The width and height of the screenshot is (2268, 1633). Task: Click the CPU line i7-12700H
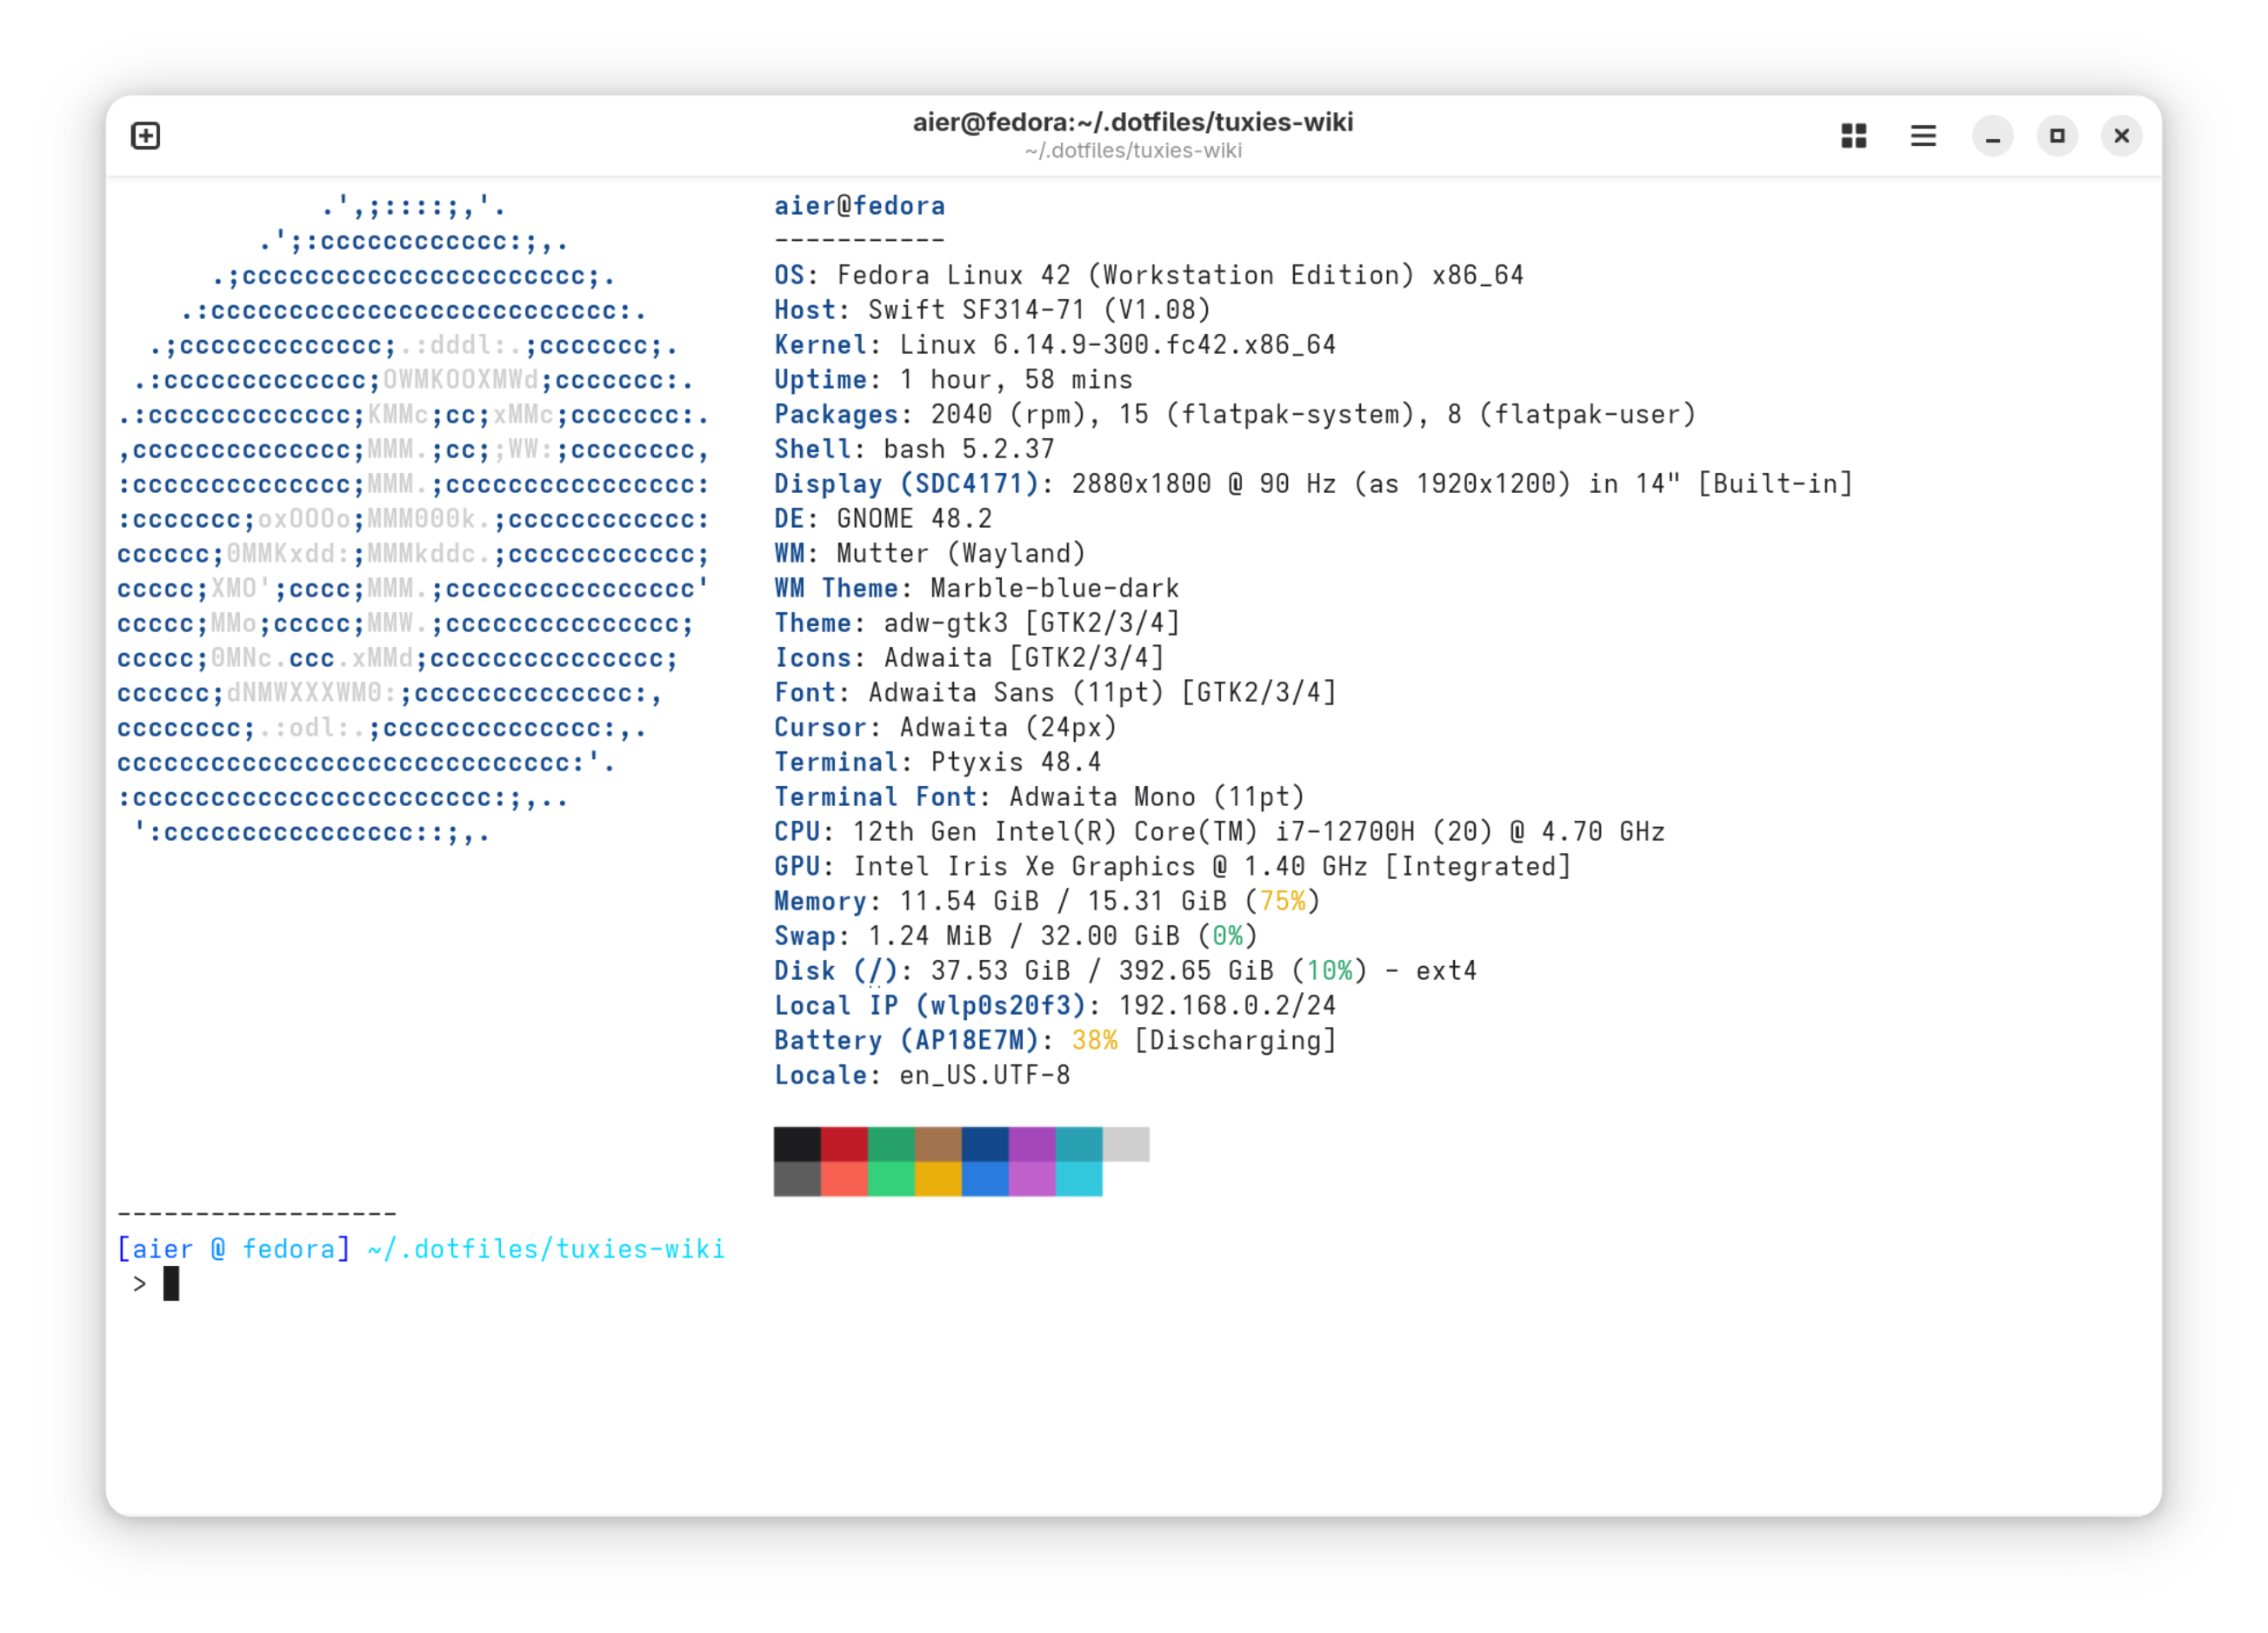1219,832
